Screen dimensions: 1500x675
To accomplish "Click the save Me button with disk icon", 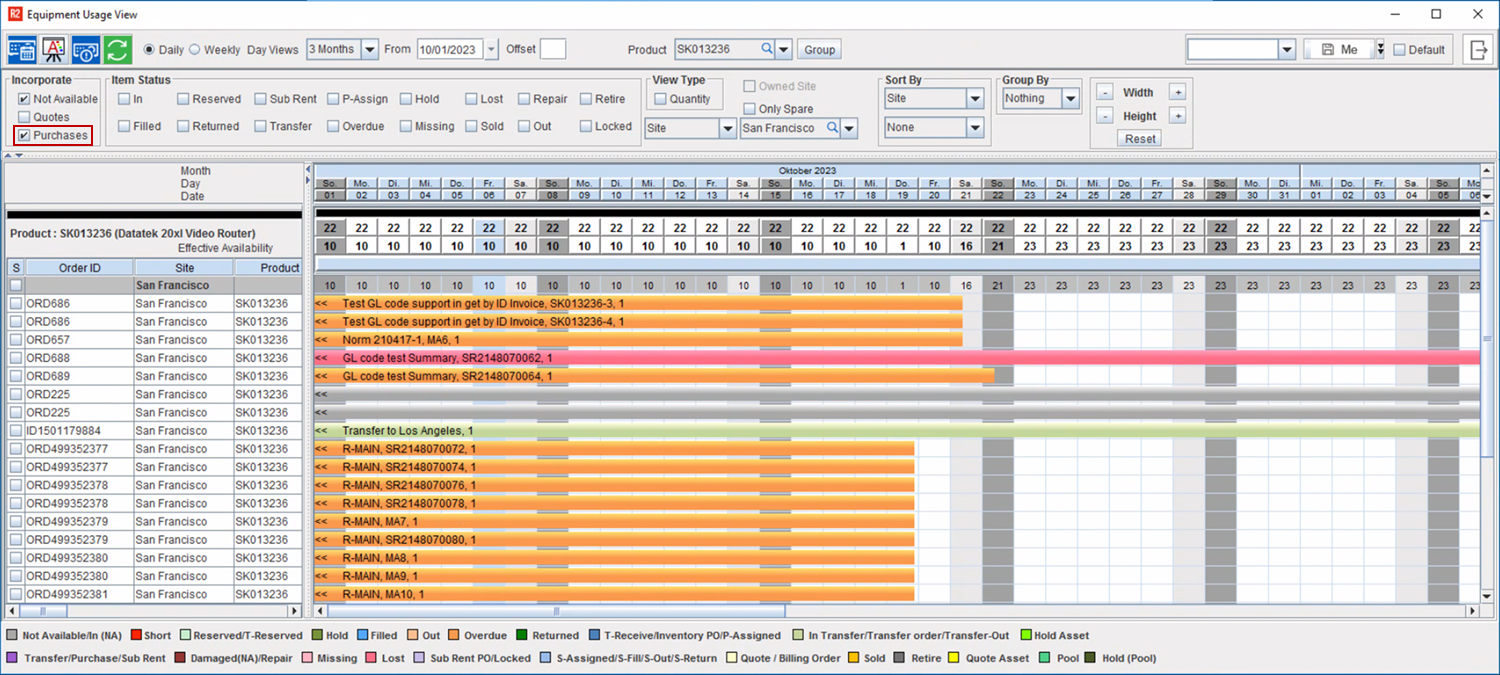I will [1338, 50].
